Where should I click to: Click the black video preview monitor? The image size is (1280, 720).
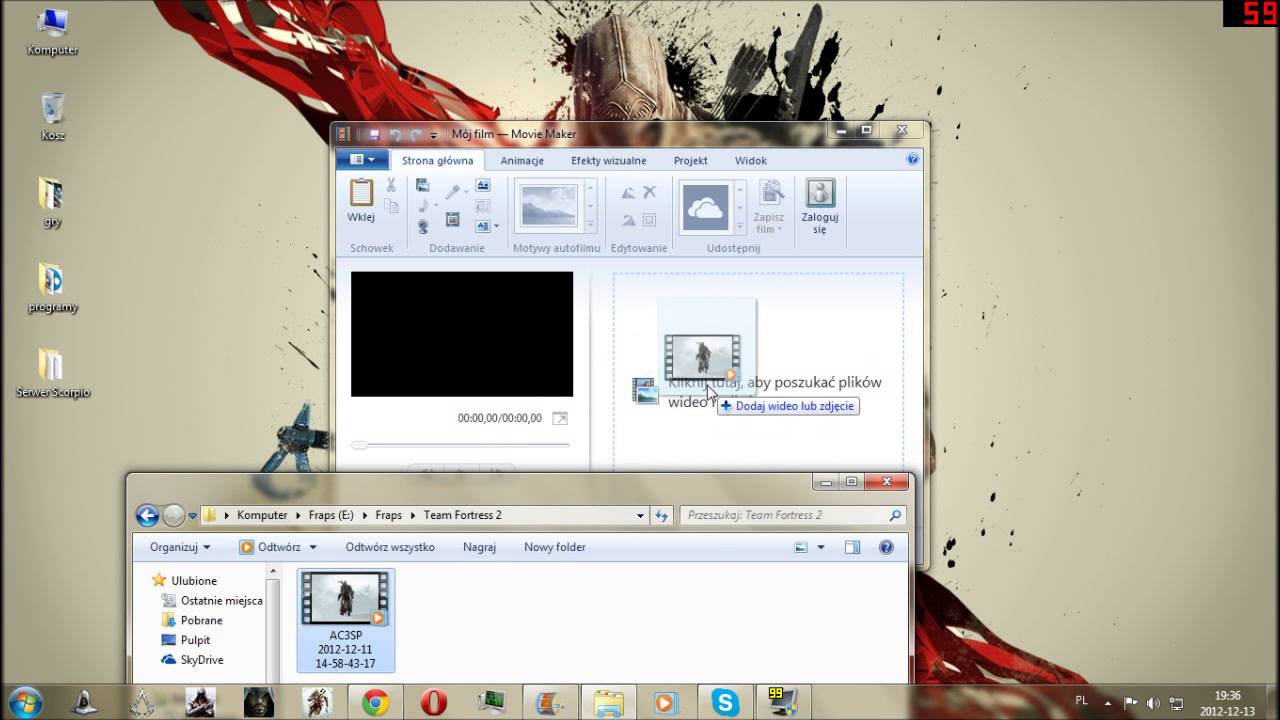(462, 334)
